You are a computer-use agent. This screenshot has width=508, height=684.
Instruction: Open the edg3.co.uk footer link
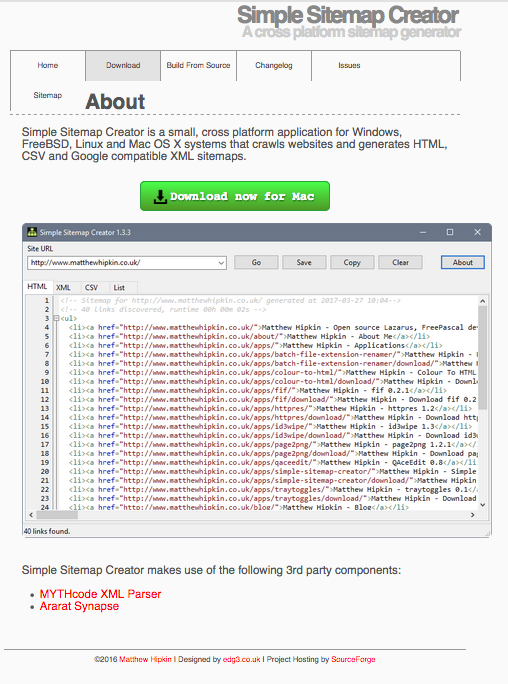click(x=241, y=659)
